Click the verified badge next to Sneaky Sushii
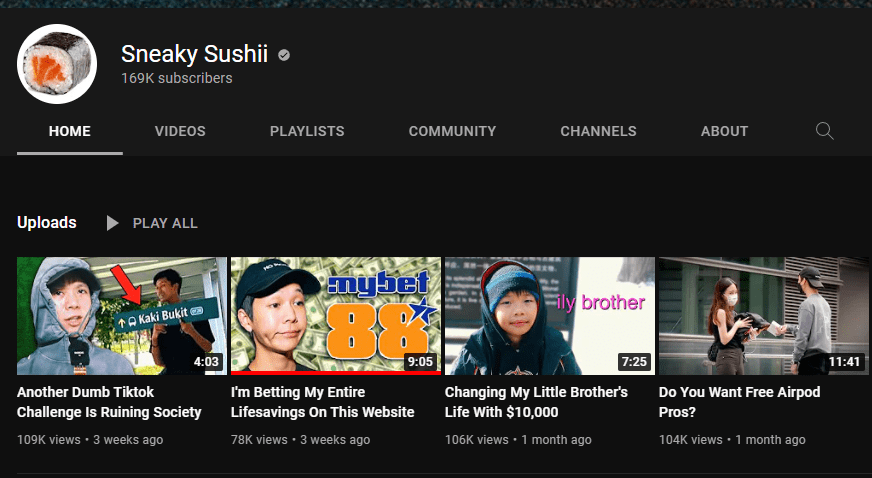 [x=284, y=55]
